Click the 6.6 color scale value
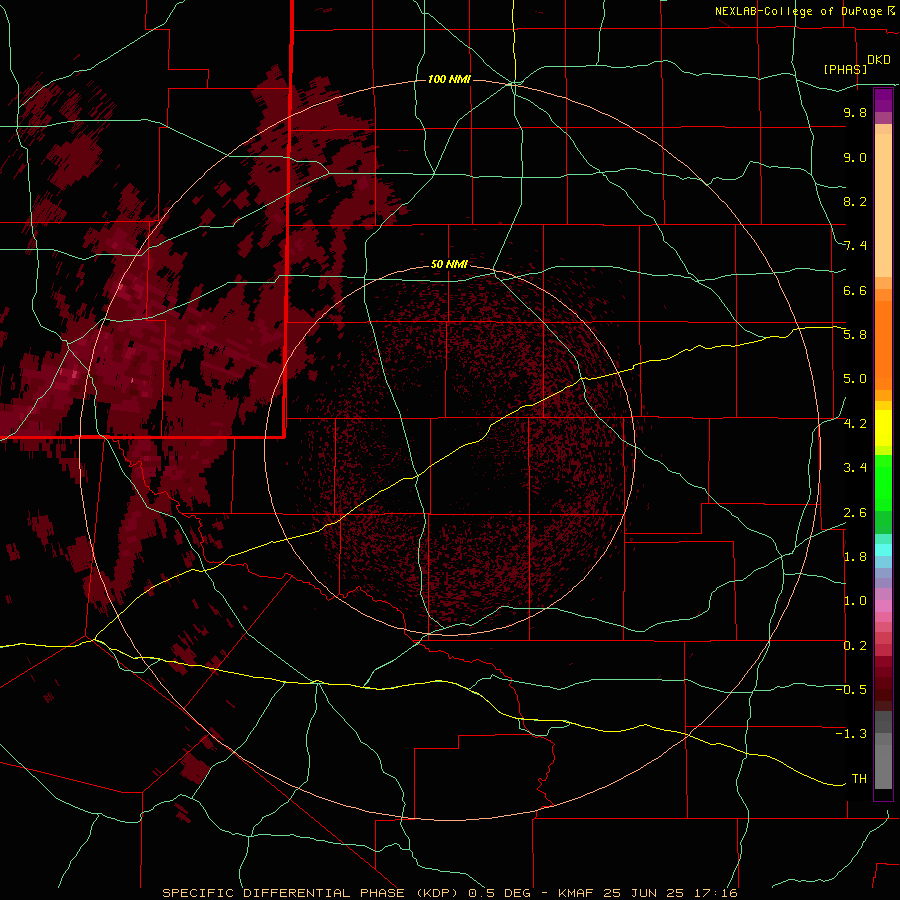 coord(855,290)
